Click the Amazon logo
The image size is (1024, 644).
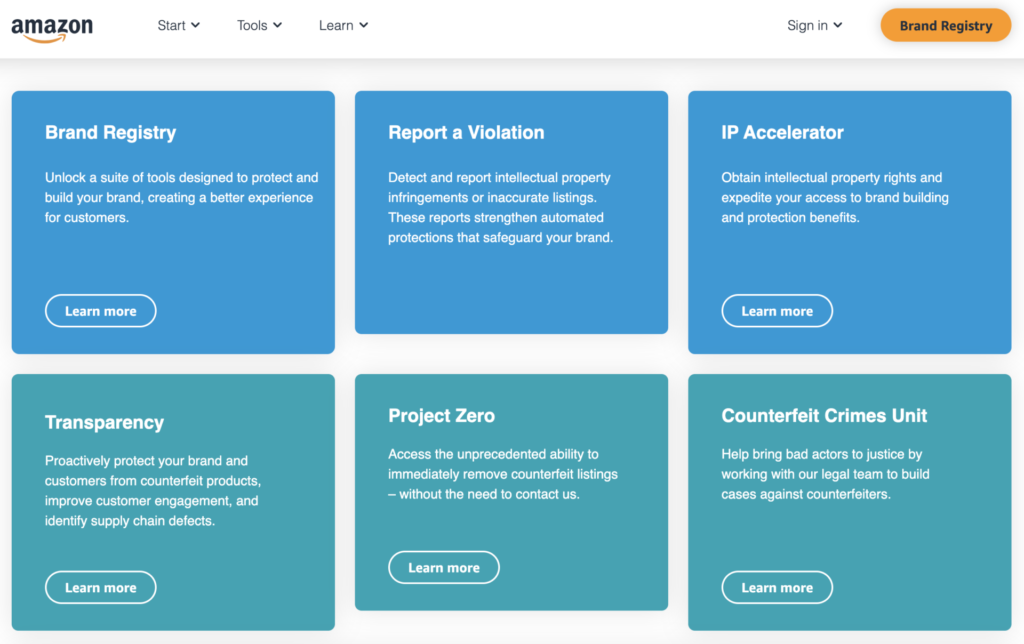(52, 29)
